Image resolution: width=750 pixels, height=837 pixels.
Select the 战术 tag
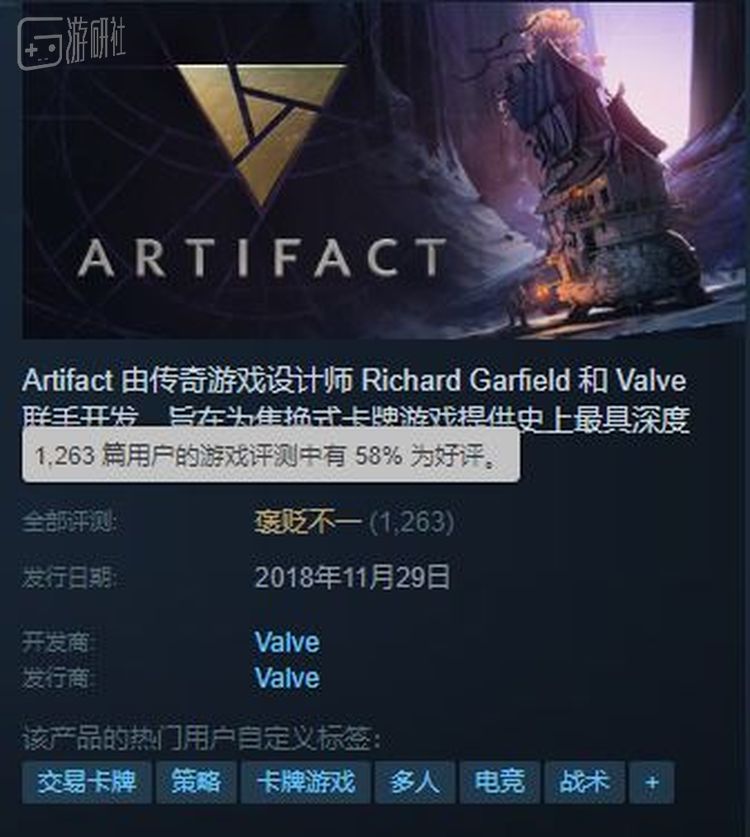click(x=585, y=783)
